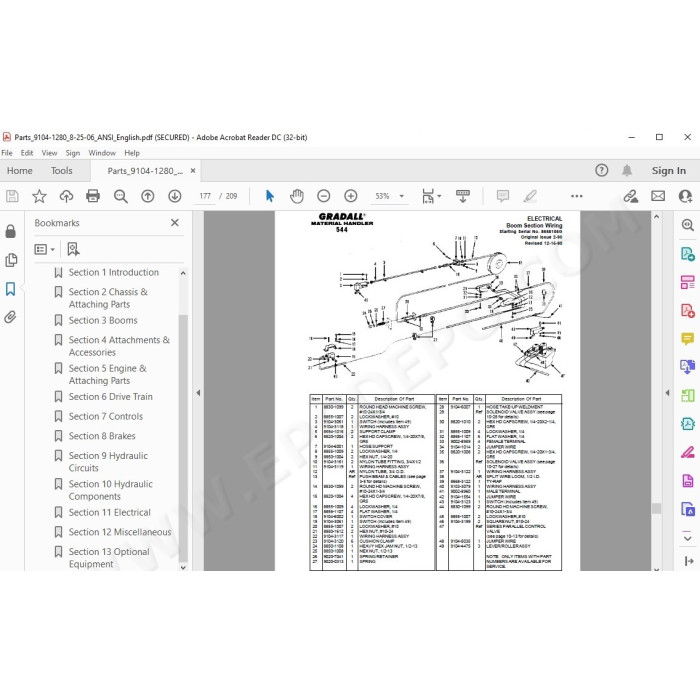The height and width of the screenshot is (700, 700).
Task: Click the scrolling mode keyboard icon
Action: 462,196
